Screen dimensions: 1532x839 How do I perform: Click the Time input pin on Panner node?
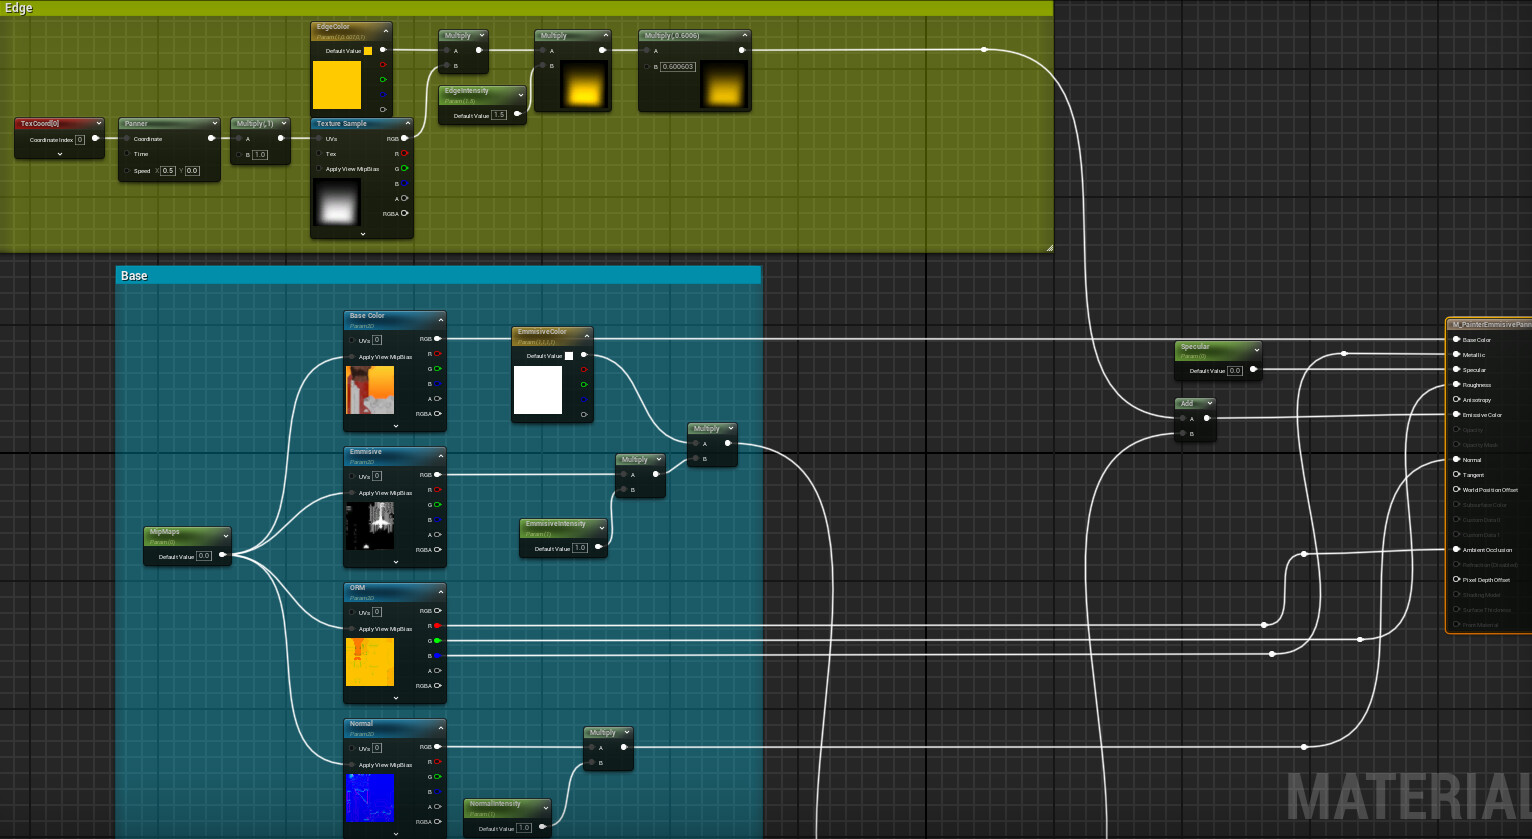click(x=127, y=154)
